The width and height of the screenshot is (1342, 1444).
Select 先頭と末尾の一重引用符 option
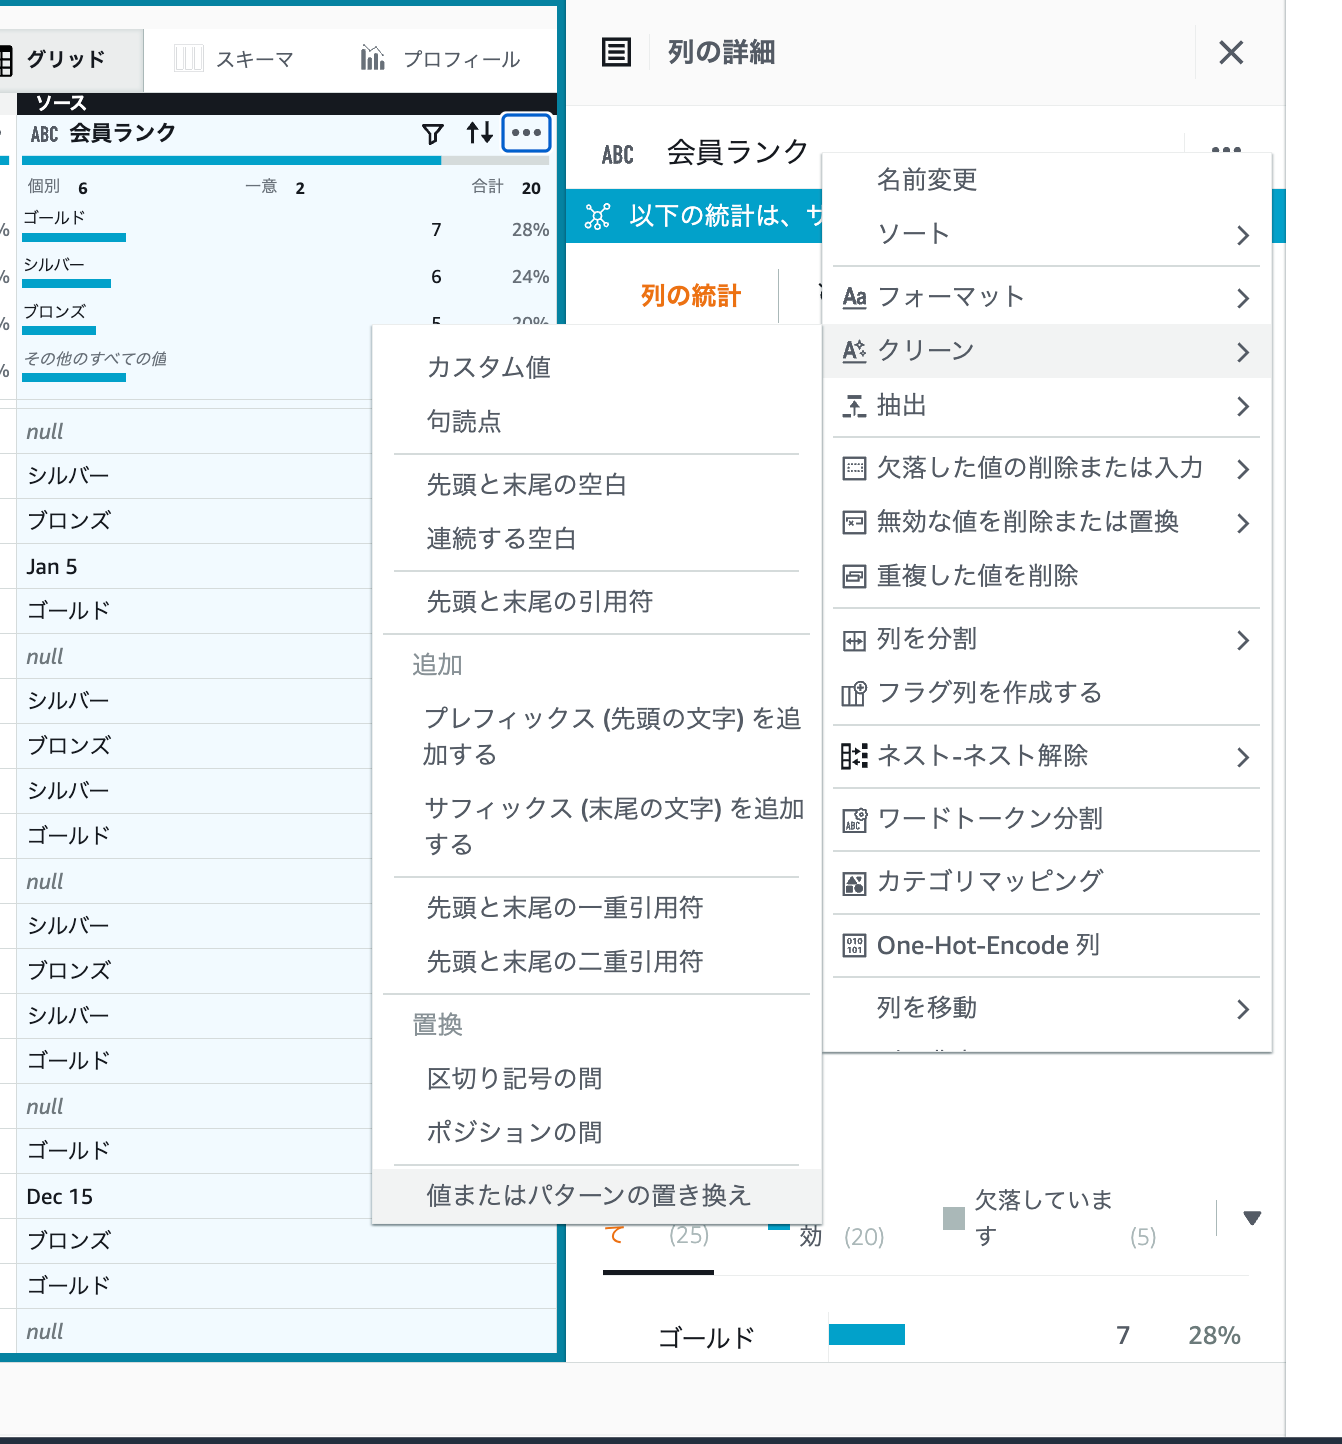tap(565, 907)
